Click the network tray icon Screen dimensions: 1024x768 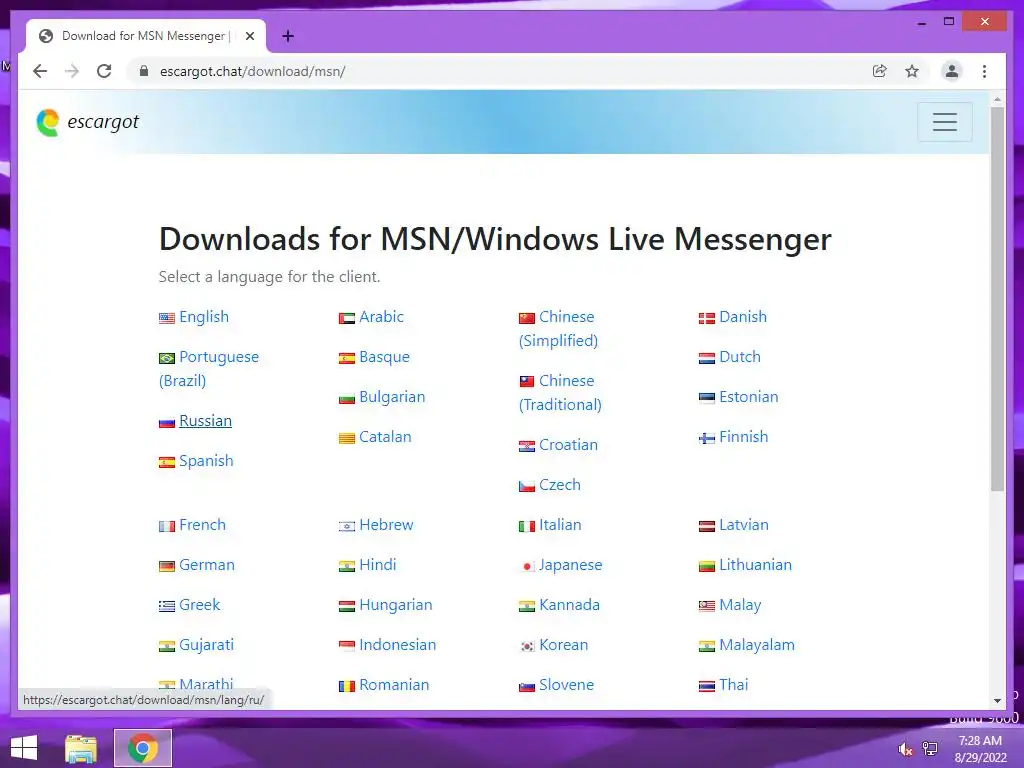929,749
